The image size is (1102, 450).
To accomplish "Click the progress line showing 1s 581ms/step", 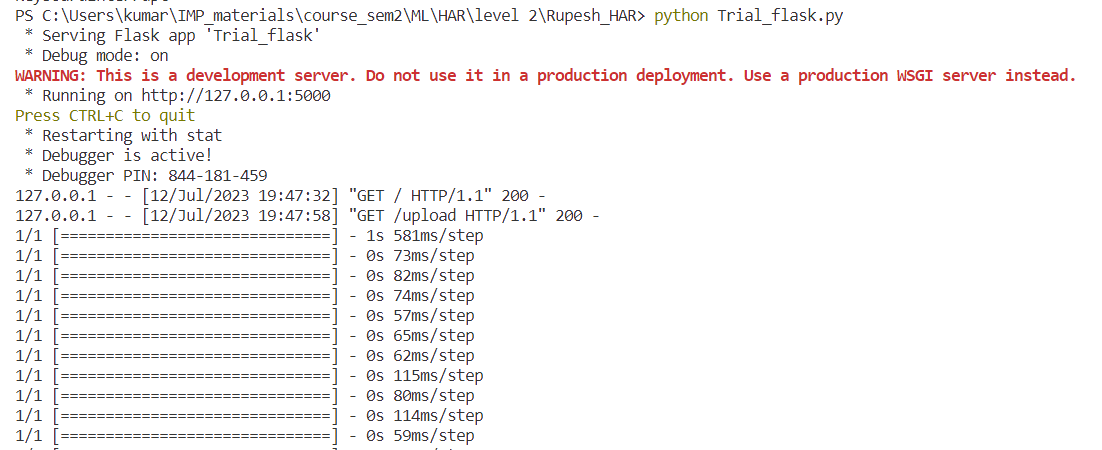I will (249, 236).
